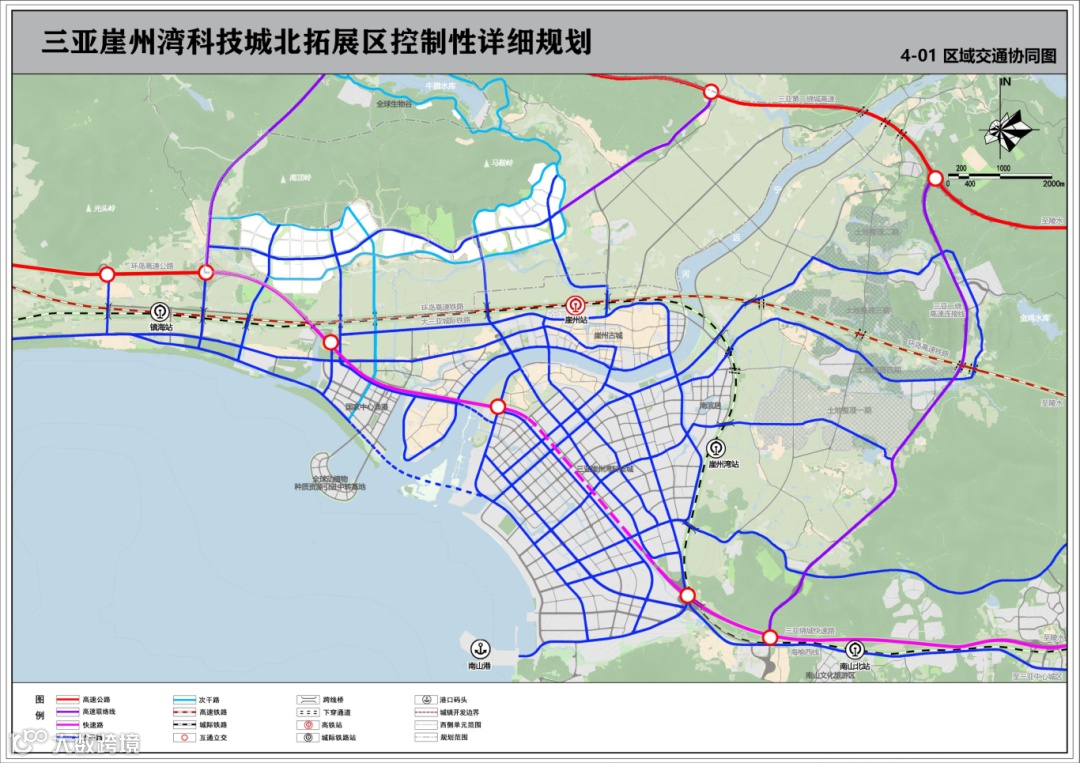Image resolution: width=1080 pixels, height=763 pixels.
Task: Click westernmost interchange circle on 环岛高速公路
Action: pos(107,275)
